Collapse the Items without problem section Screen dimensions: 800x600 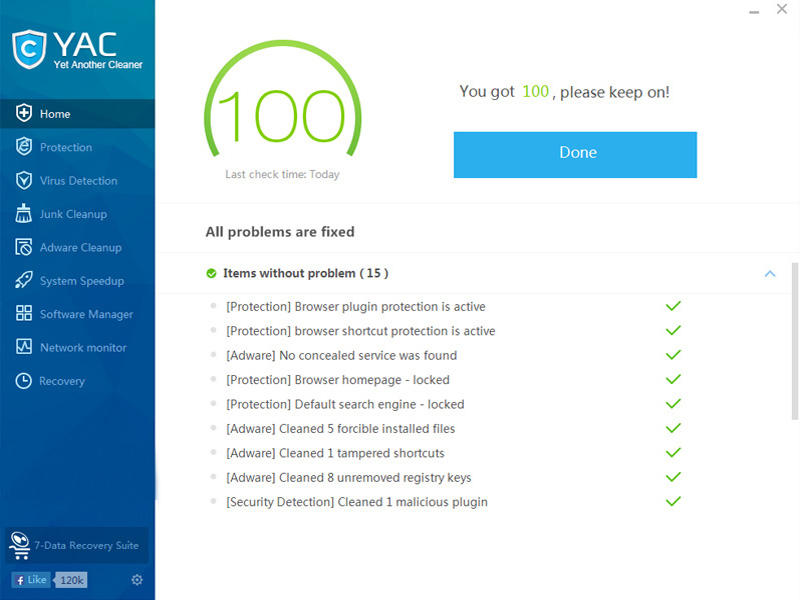(769, 273)
